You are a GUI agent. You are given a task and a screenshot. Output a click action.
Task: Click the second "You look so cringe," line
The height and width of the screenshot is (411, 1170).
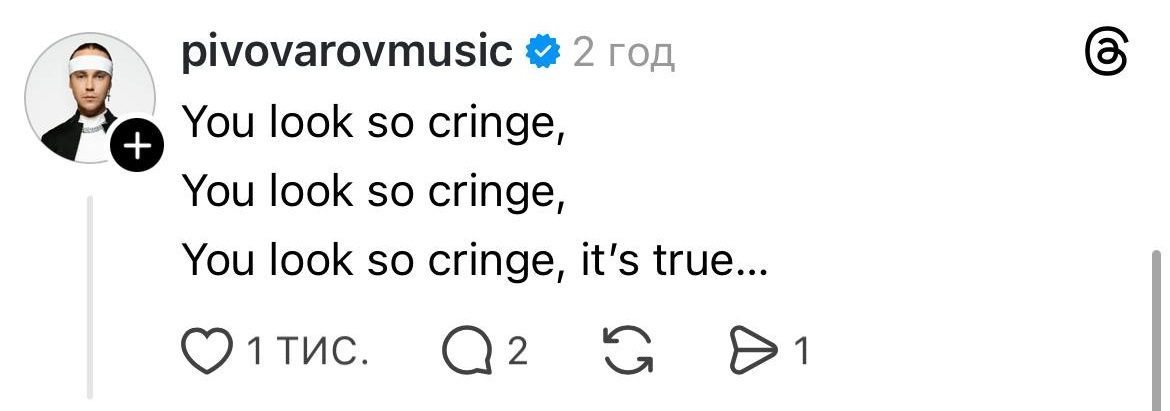point(374,190)
